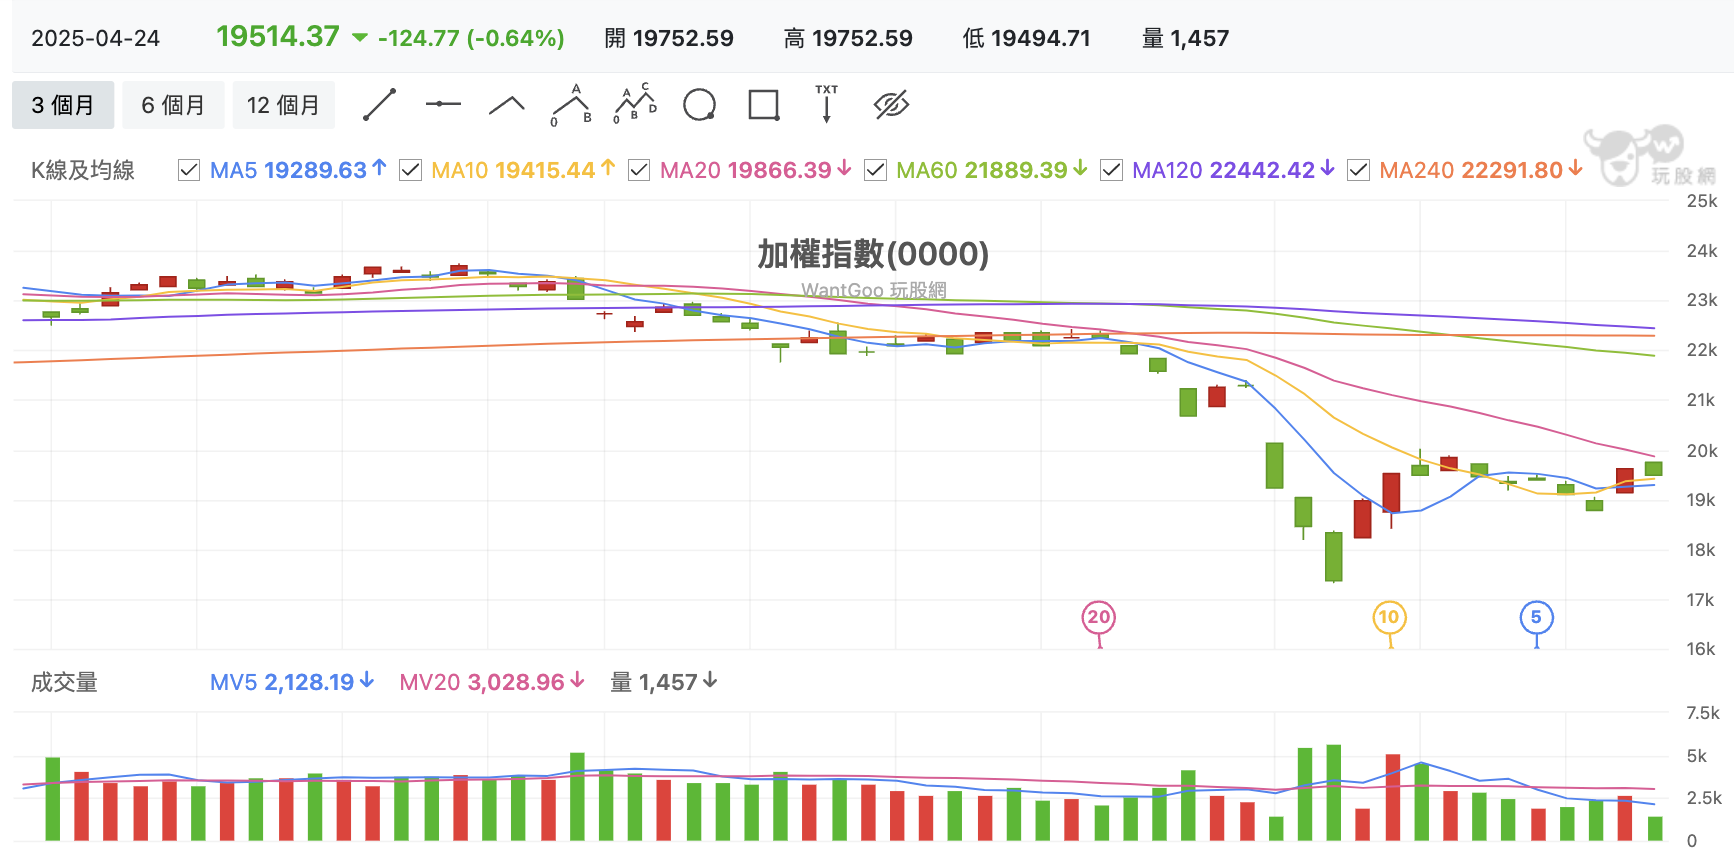The width and height of the screenshot is (1734, 856).
Task: Select the rectangle drawing tool
Action: tap(764, 105)
